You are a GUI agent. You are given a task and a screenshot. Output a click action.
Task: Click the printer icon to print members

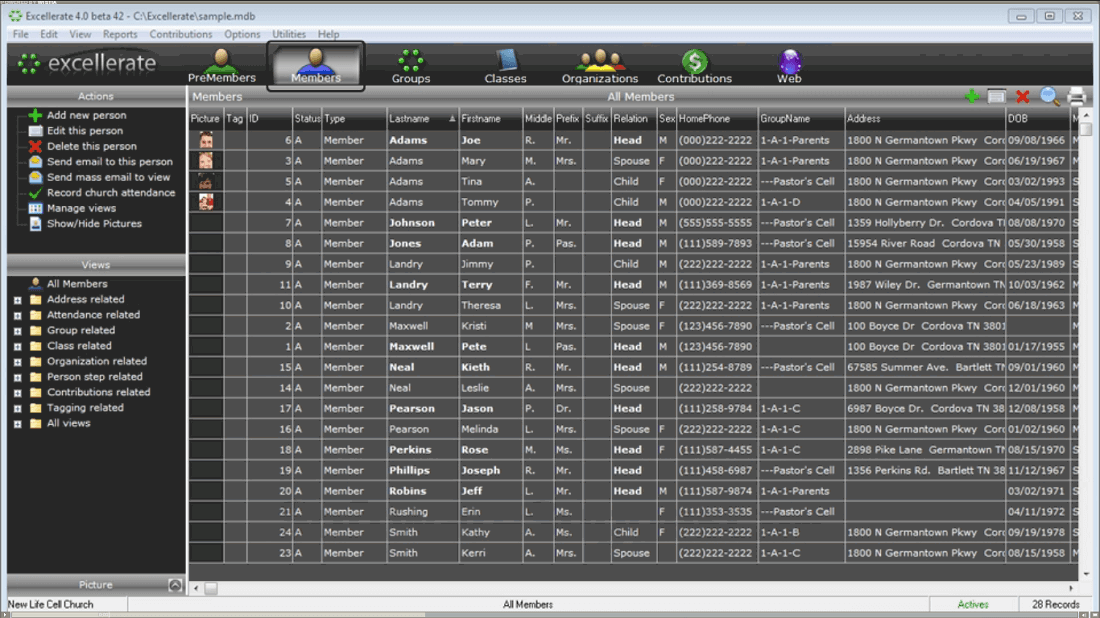[1078, 96]
